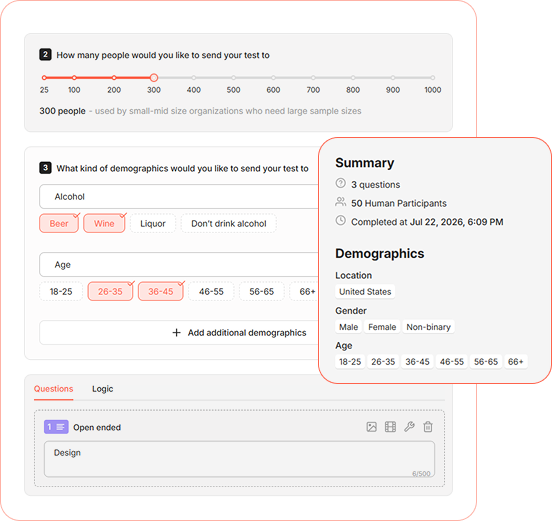The image size is (552, 521).
Task: Click the purple question type icon numbered 1
Action: (56, 427)
